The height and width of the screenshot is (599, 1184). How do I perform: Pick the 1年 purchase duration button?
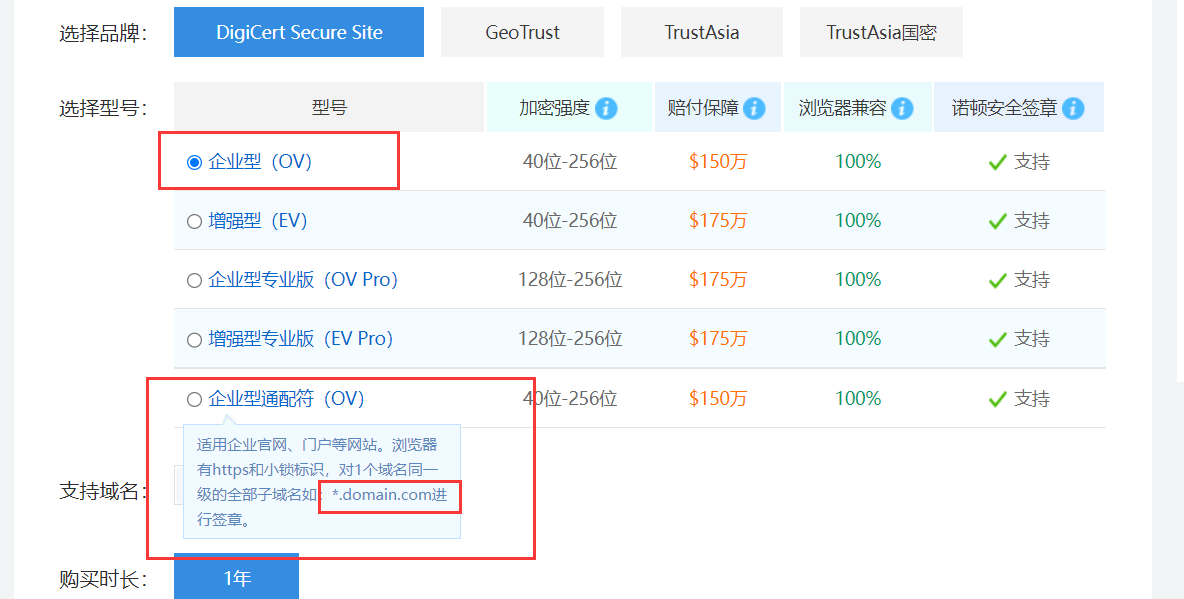coord(236,578)
